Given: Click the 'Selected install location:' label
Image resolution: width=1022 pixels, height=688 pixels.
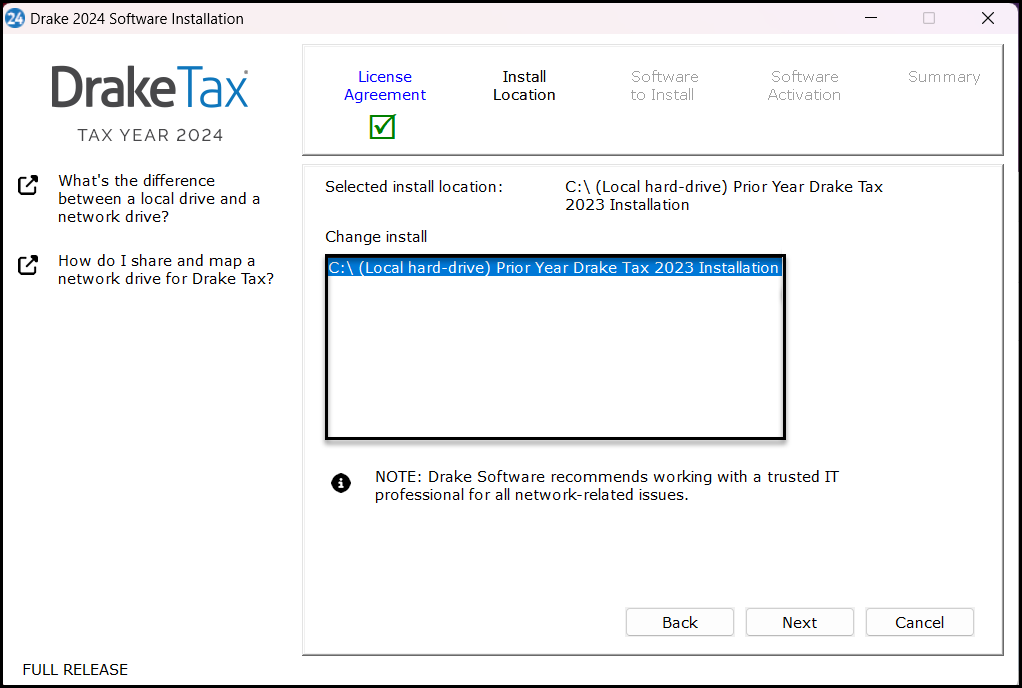Looking at the screenshot, I should [x=414, y=187].
